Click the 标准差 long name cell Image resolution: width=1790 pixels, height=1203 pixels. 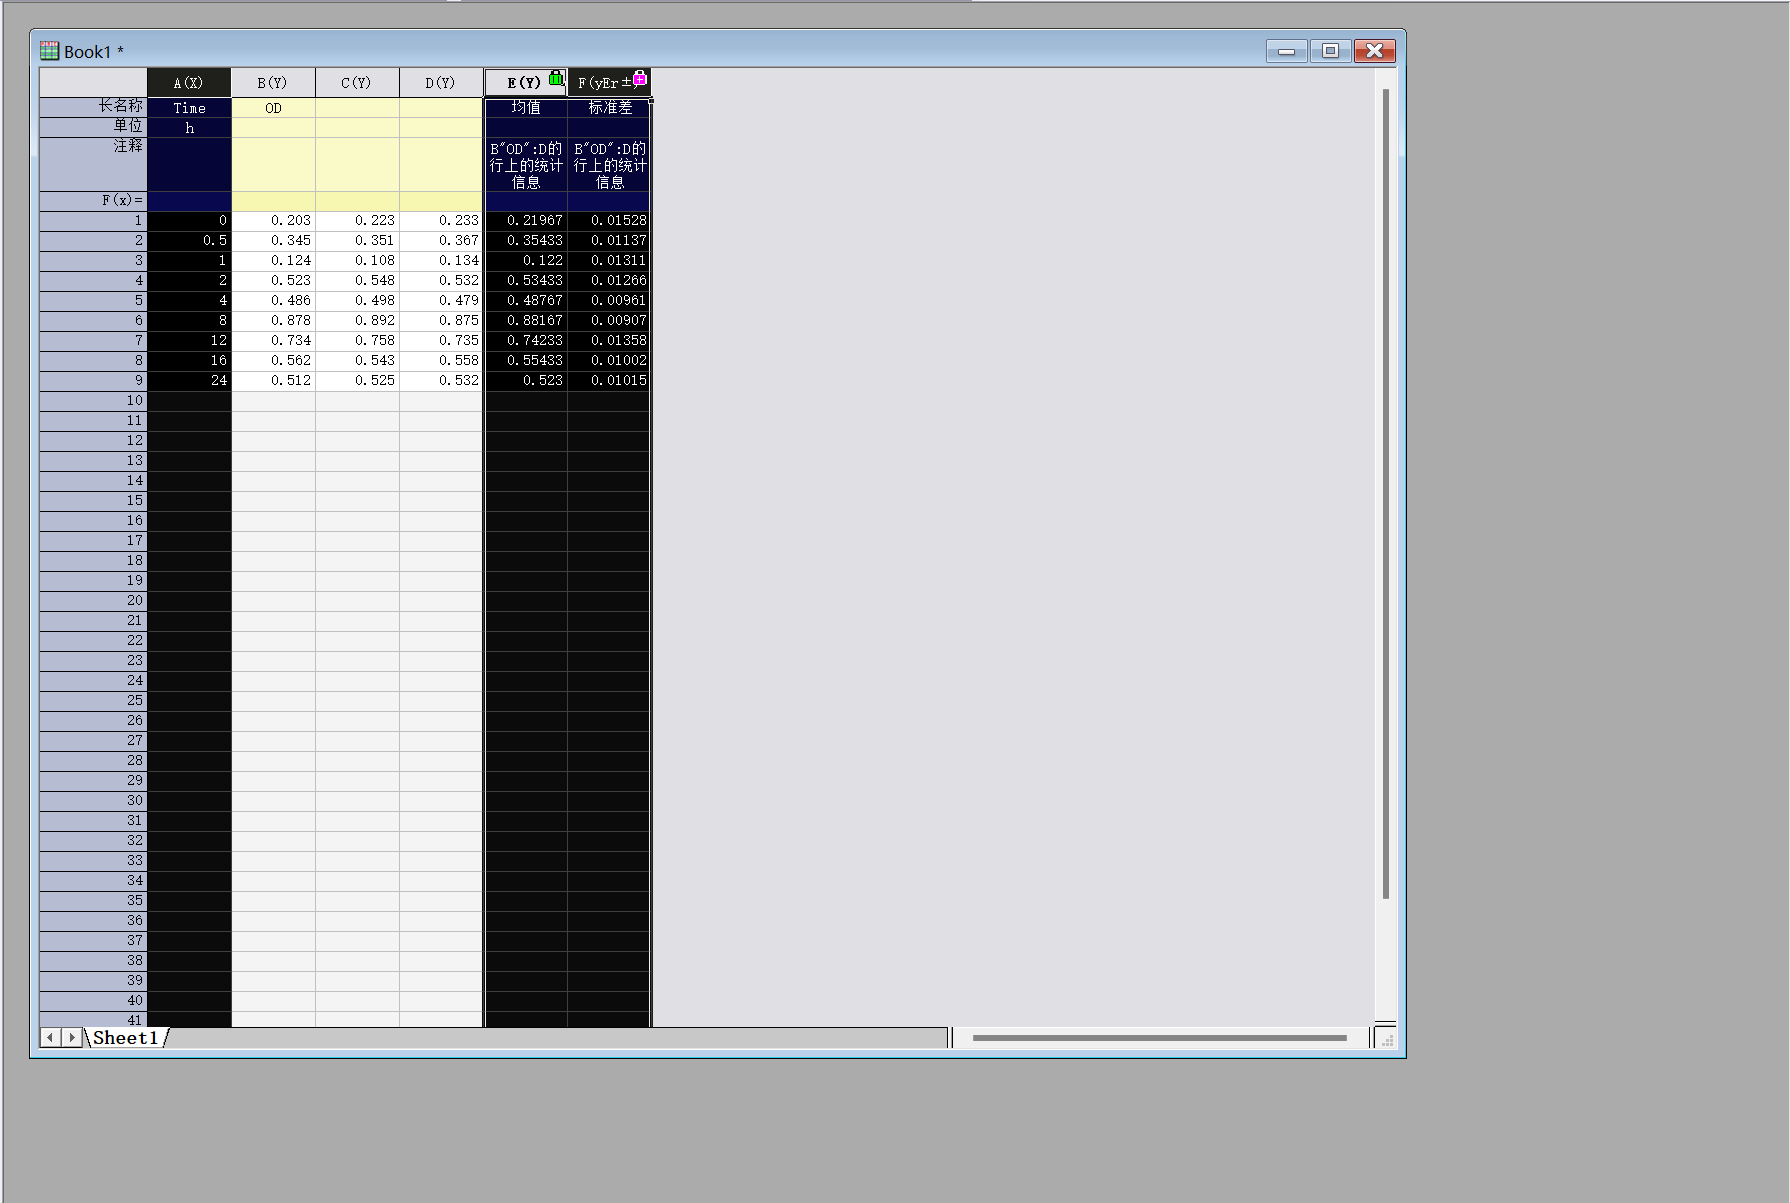(609, 108)
